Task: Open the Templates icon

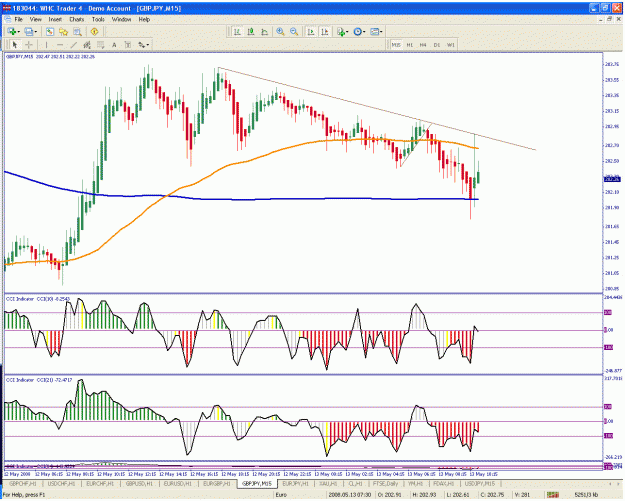Action: [x=376, y=31]
